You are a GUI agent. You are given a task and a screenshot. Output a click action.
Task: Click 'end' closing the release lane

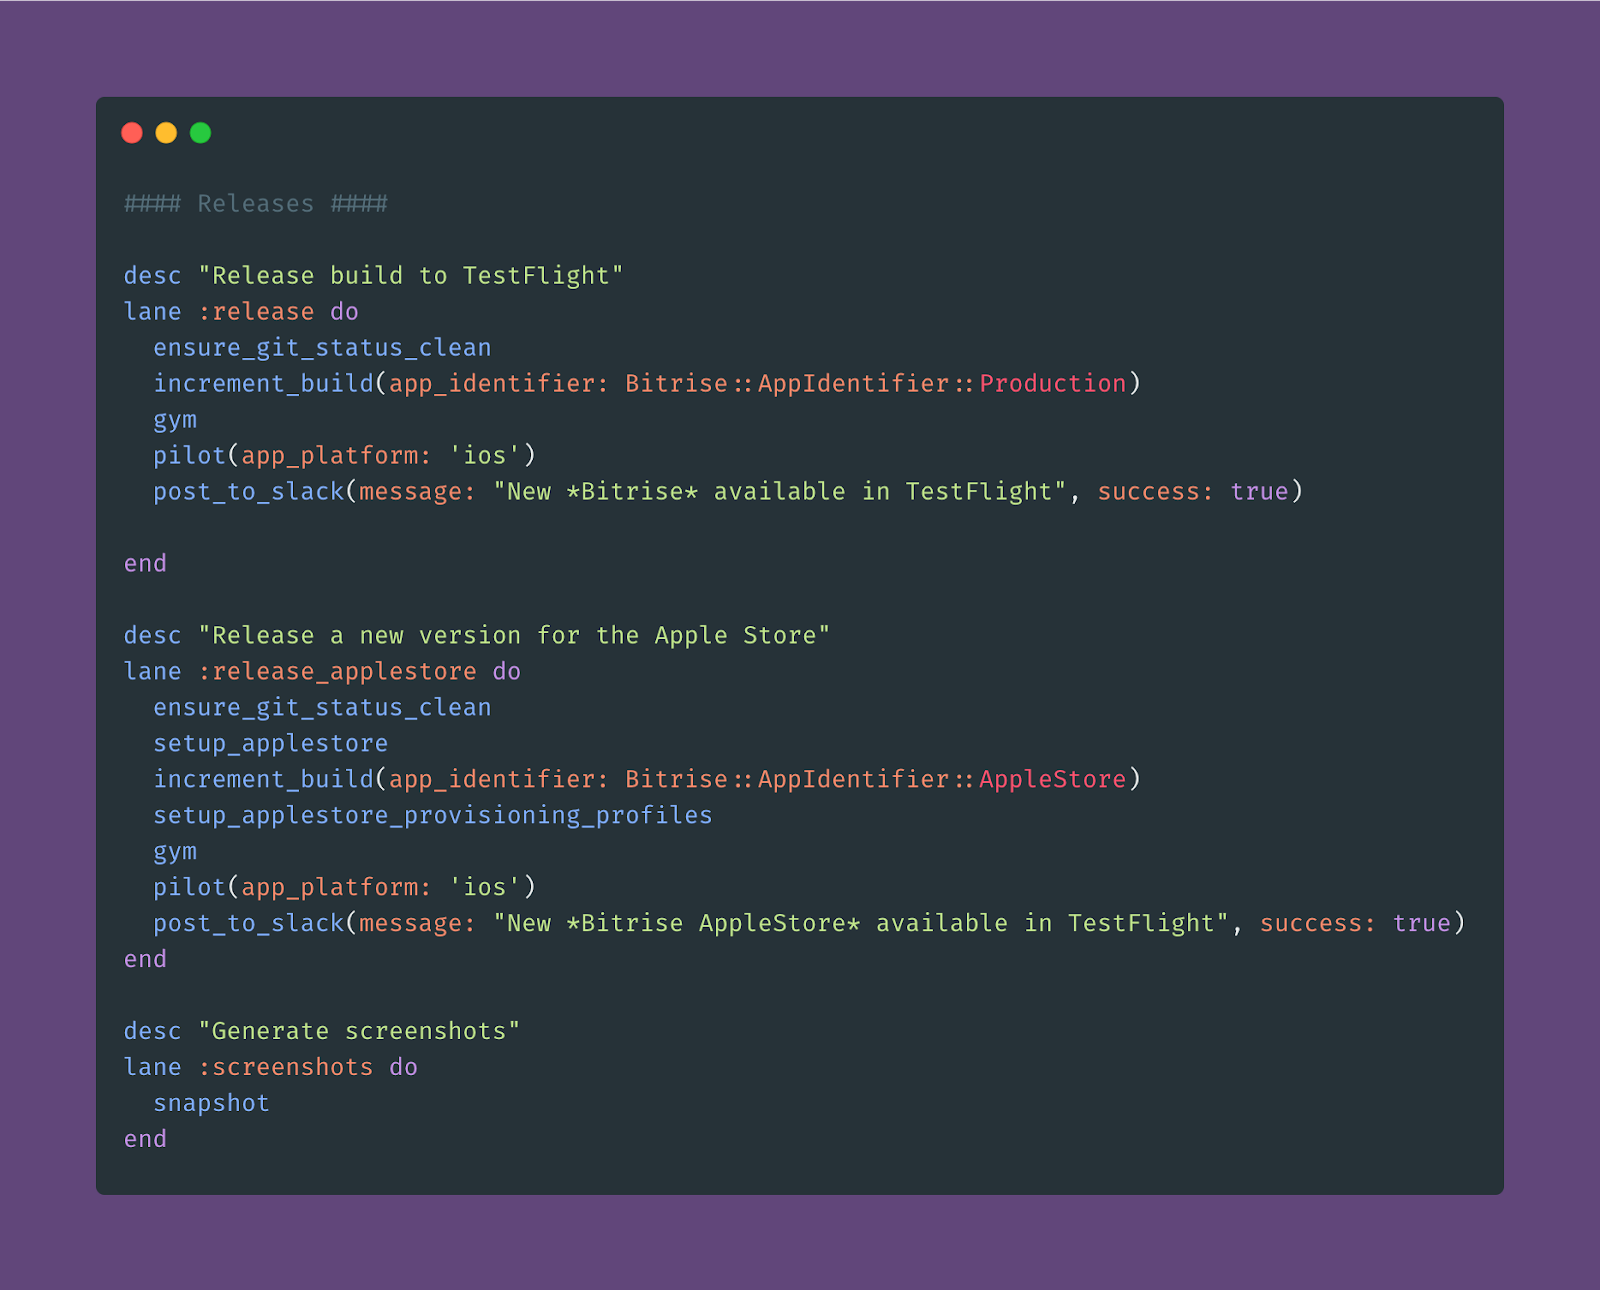(145, 564)
